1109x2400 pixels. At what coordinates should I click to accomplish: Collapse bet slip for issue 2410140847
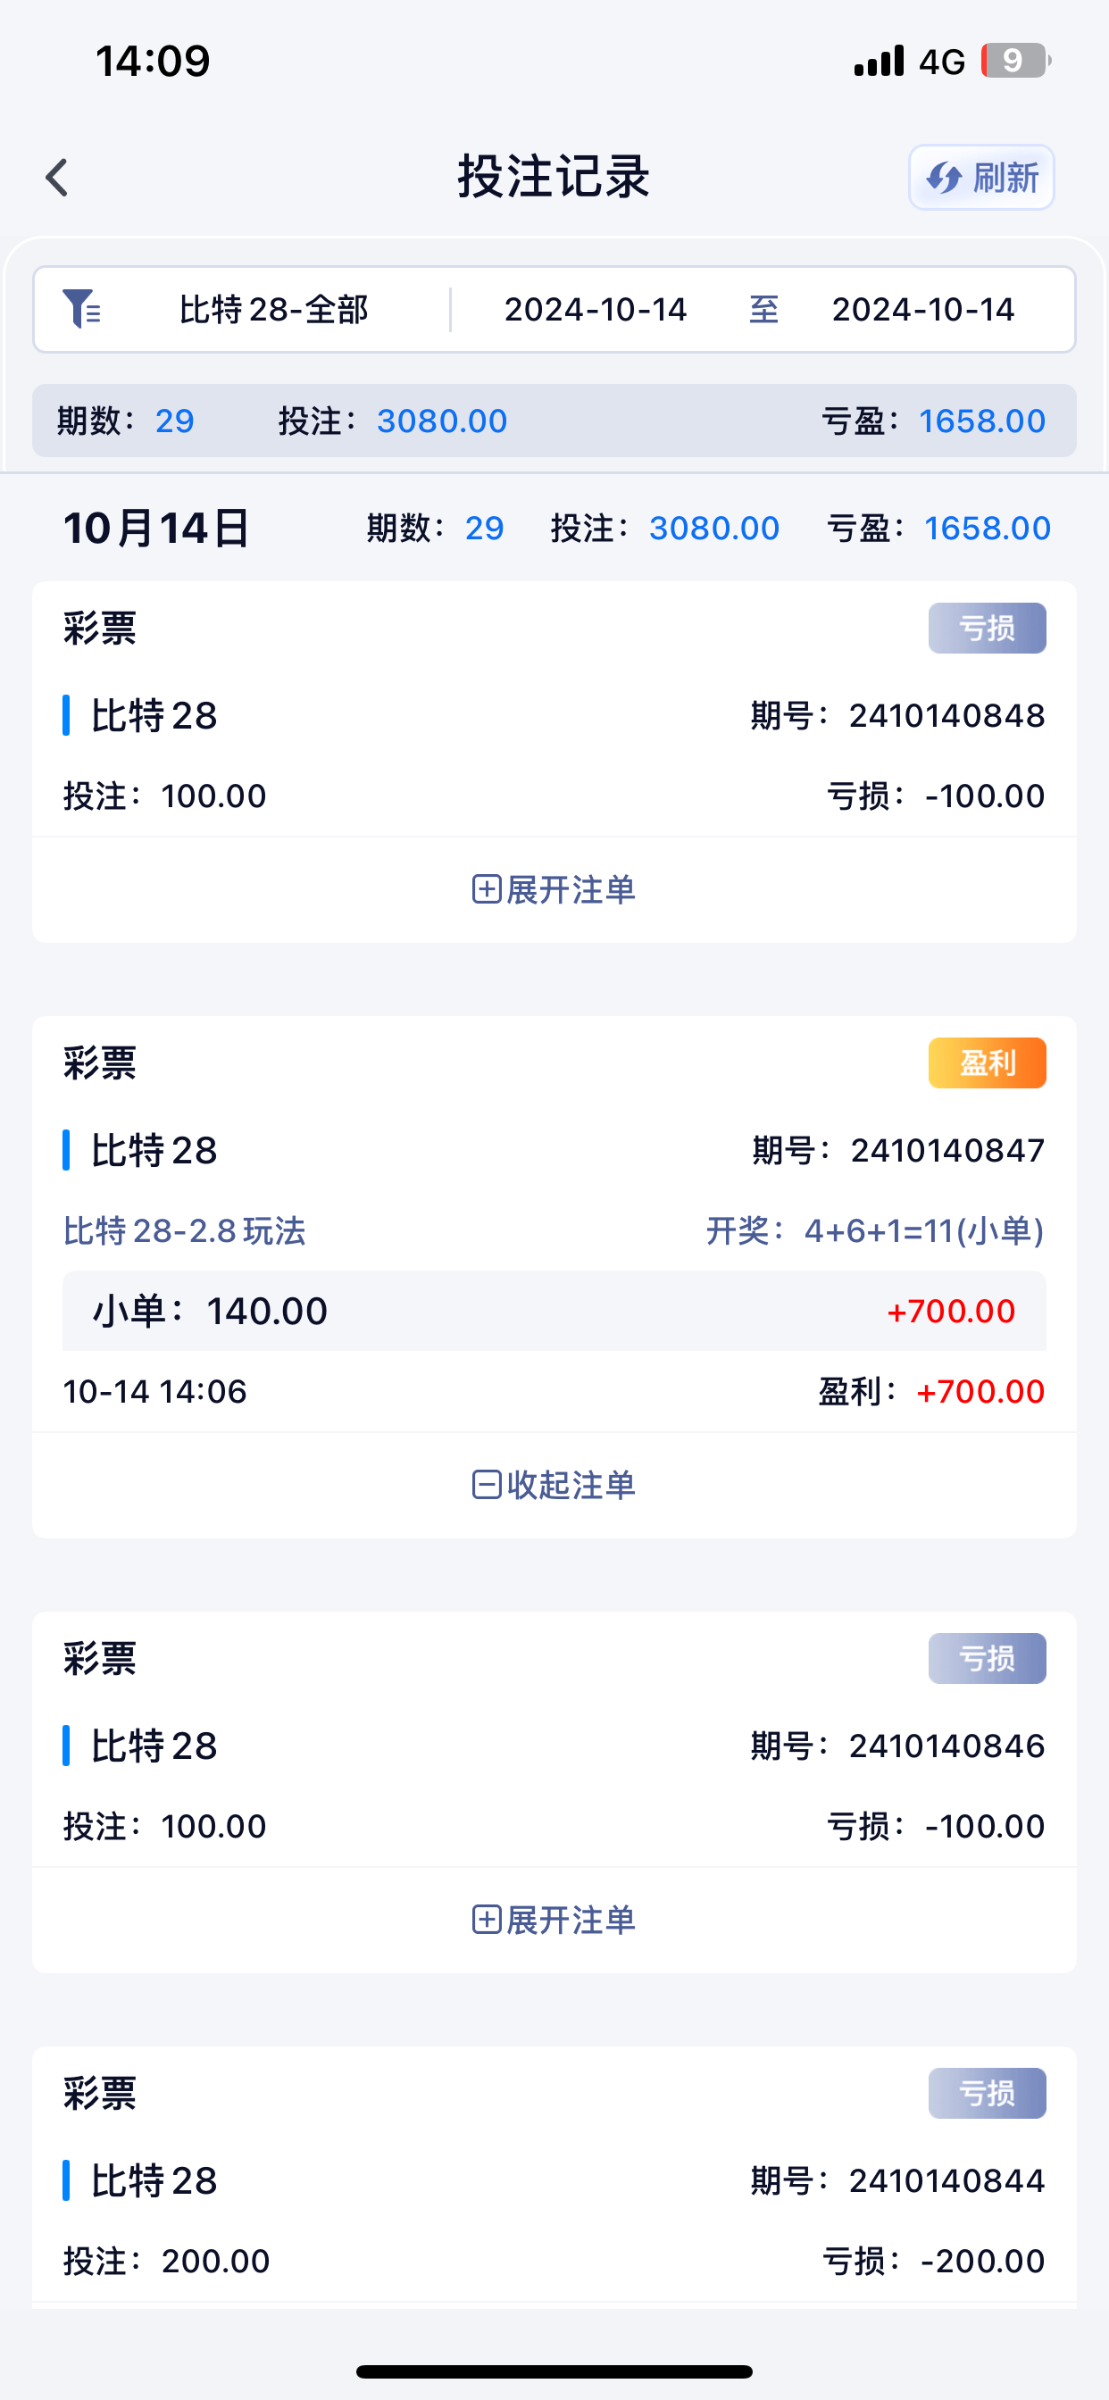tap(554, 1485)
